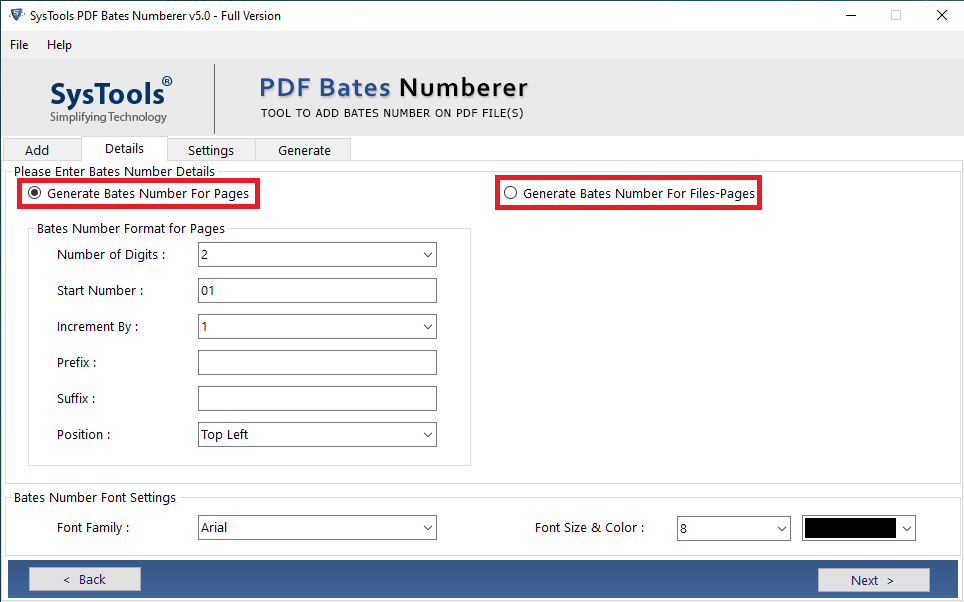Click the 'Position :' label

pyautogui.click(x=84, y=434)
